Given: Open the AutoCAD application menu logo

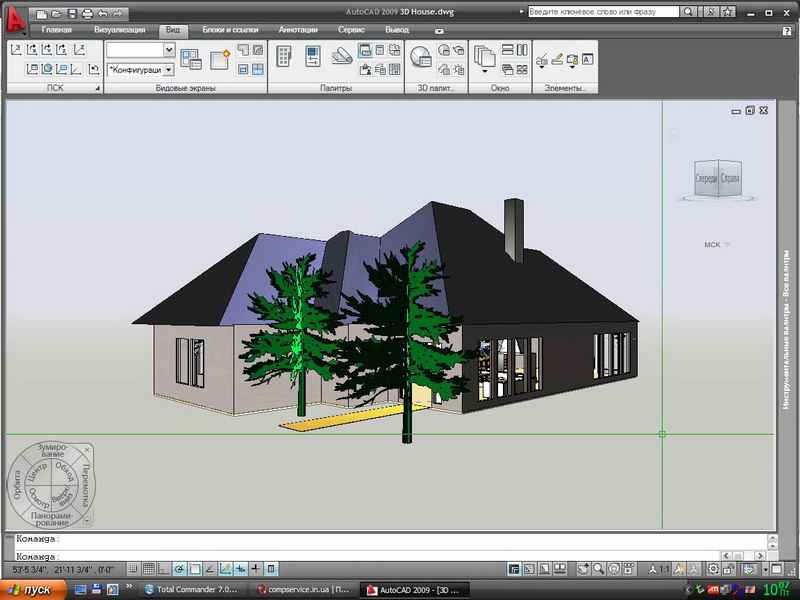Looking at the screenshot, I should pos(14,18).
